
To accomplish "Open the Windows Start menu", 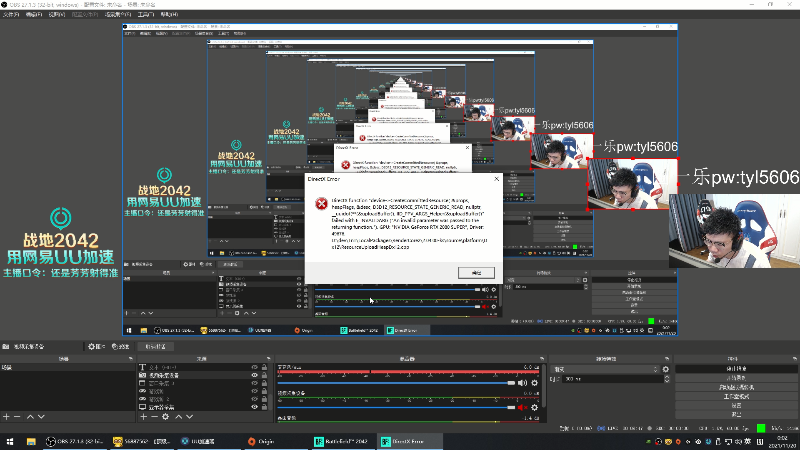I will point(10,441).
